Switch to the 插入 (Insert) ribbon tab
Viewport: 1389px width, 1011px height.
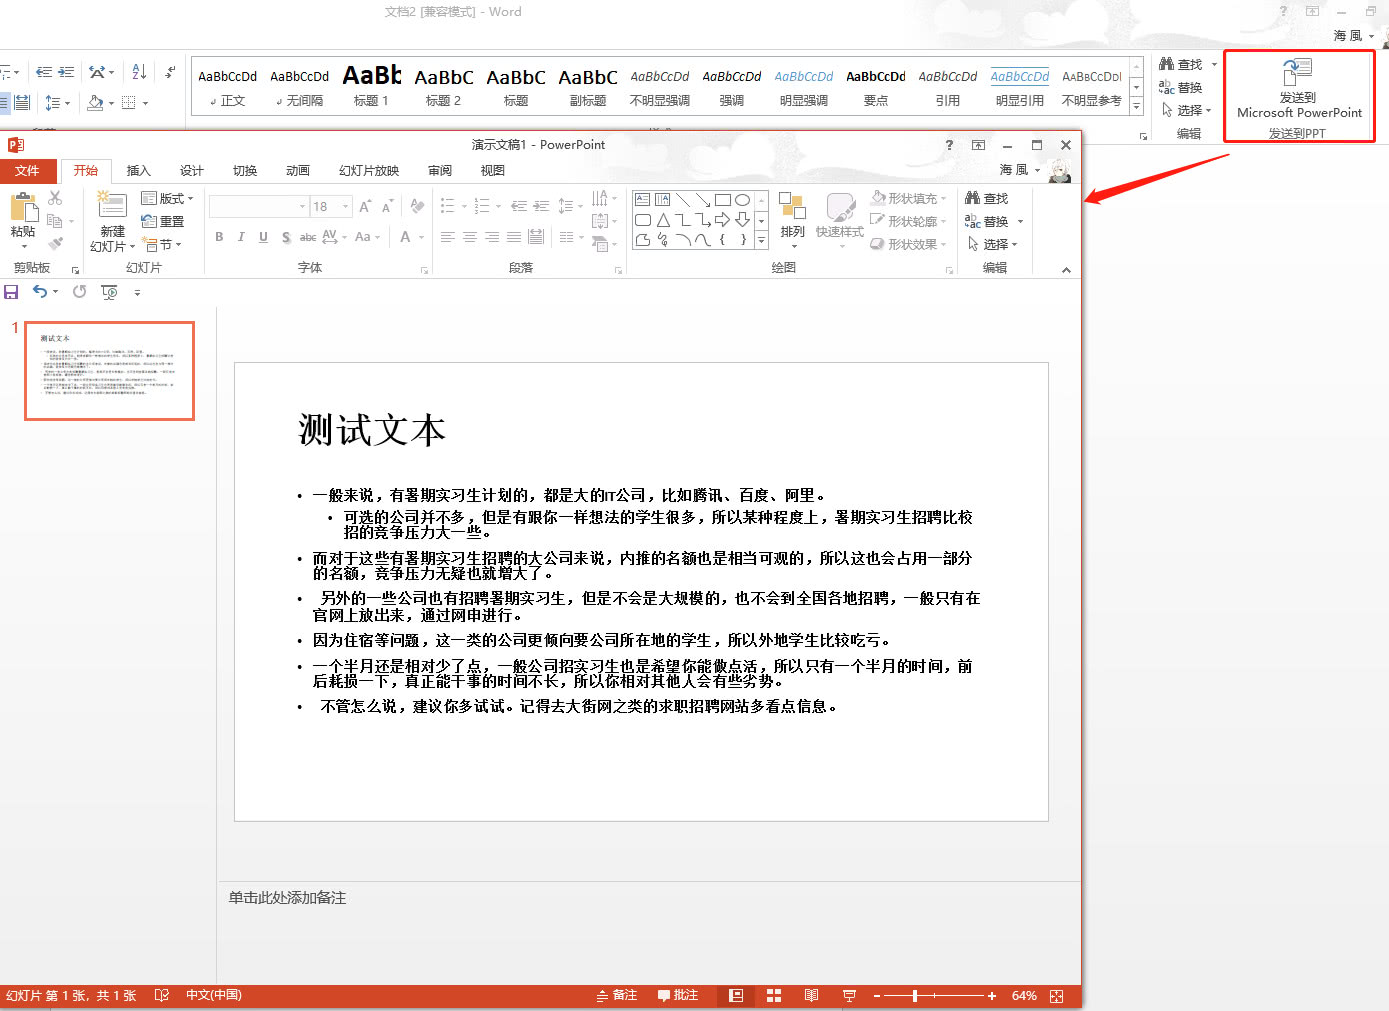(138, 170)
